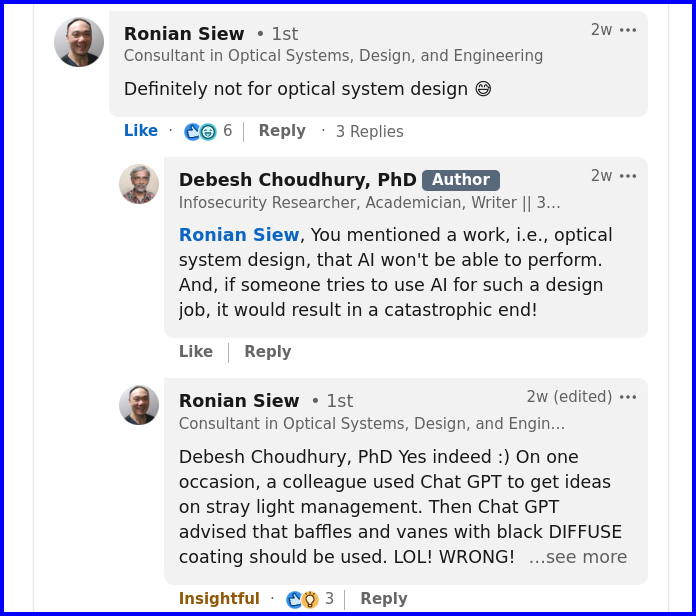Open the reaction count 6
Image resolution: width=696 pixels, height=616 pixels.
click(x=227, y=130)
